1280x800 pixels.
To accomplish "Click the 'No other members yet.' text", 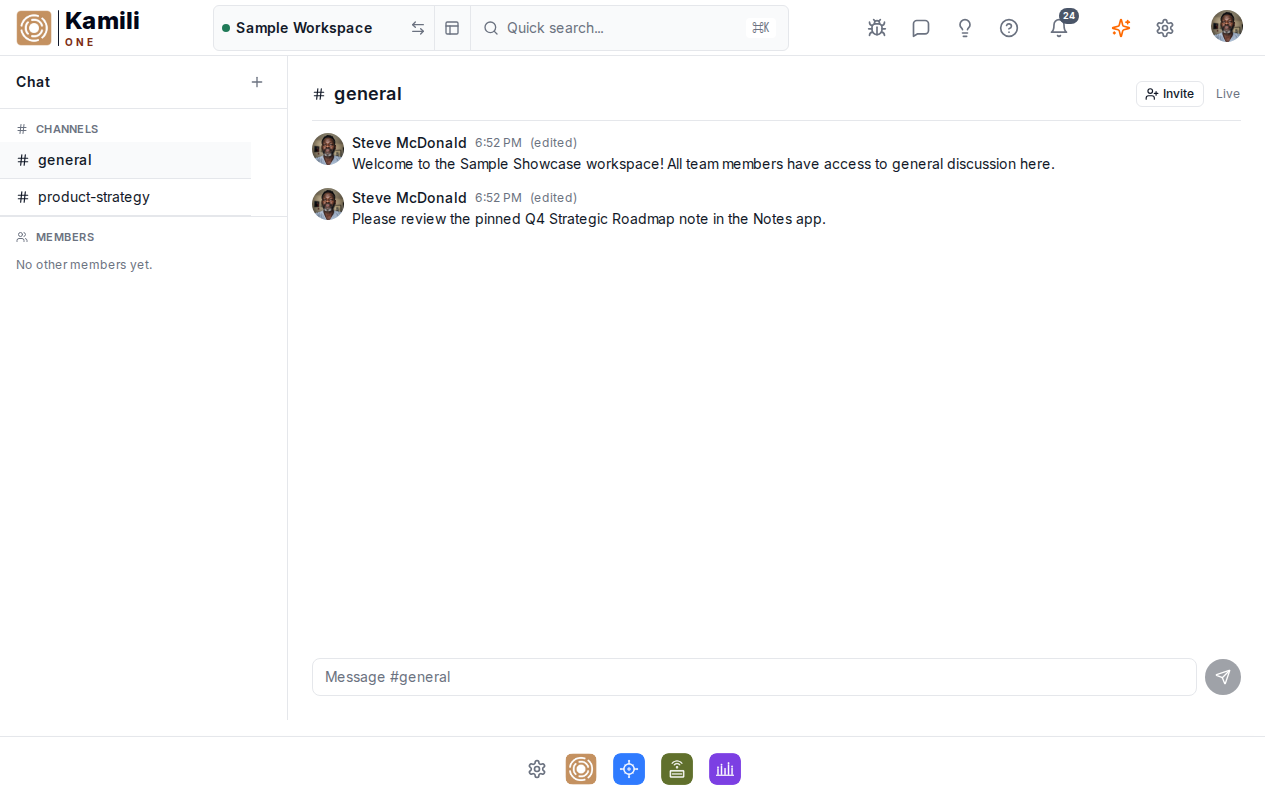I will (84, 265).
